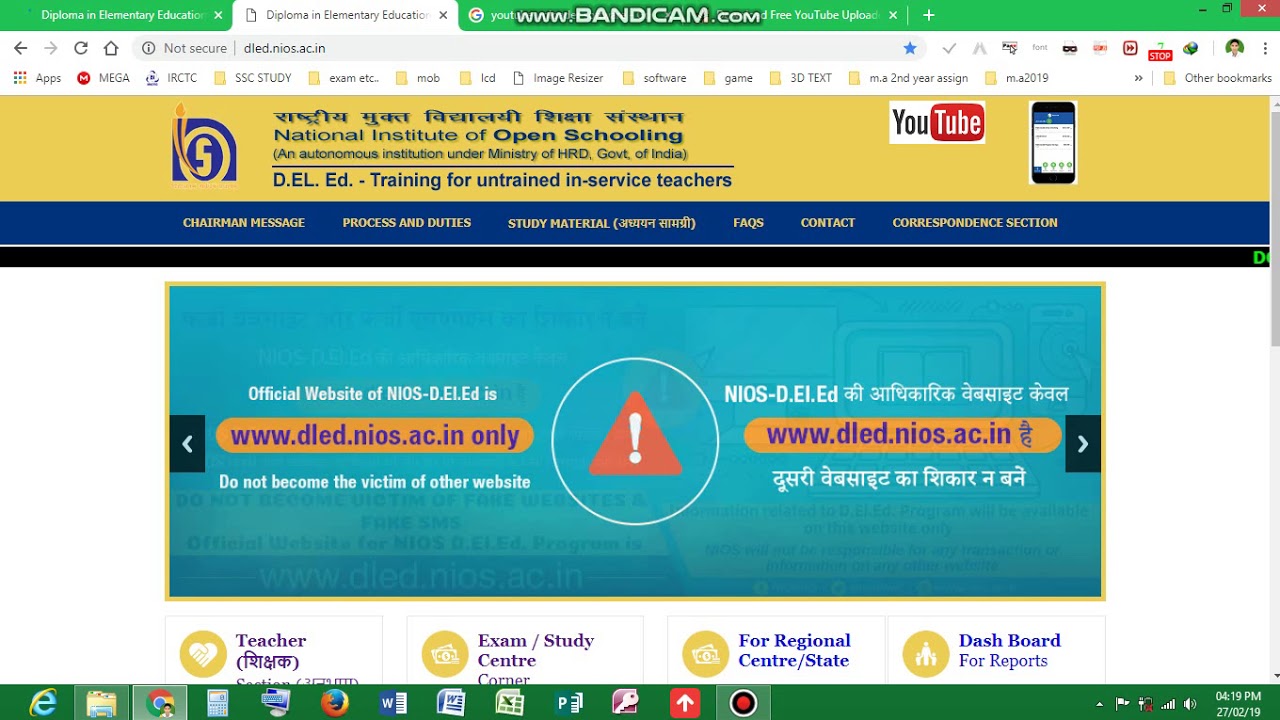Open FAQS menu item

coord(748,223)
